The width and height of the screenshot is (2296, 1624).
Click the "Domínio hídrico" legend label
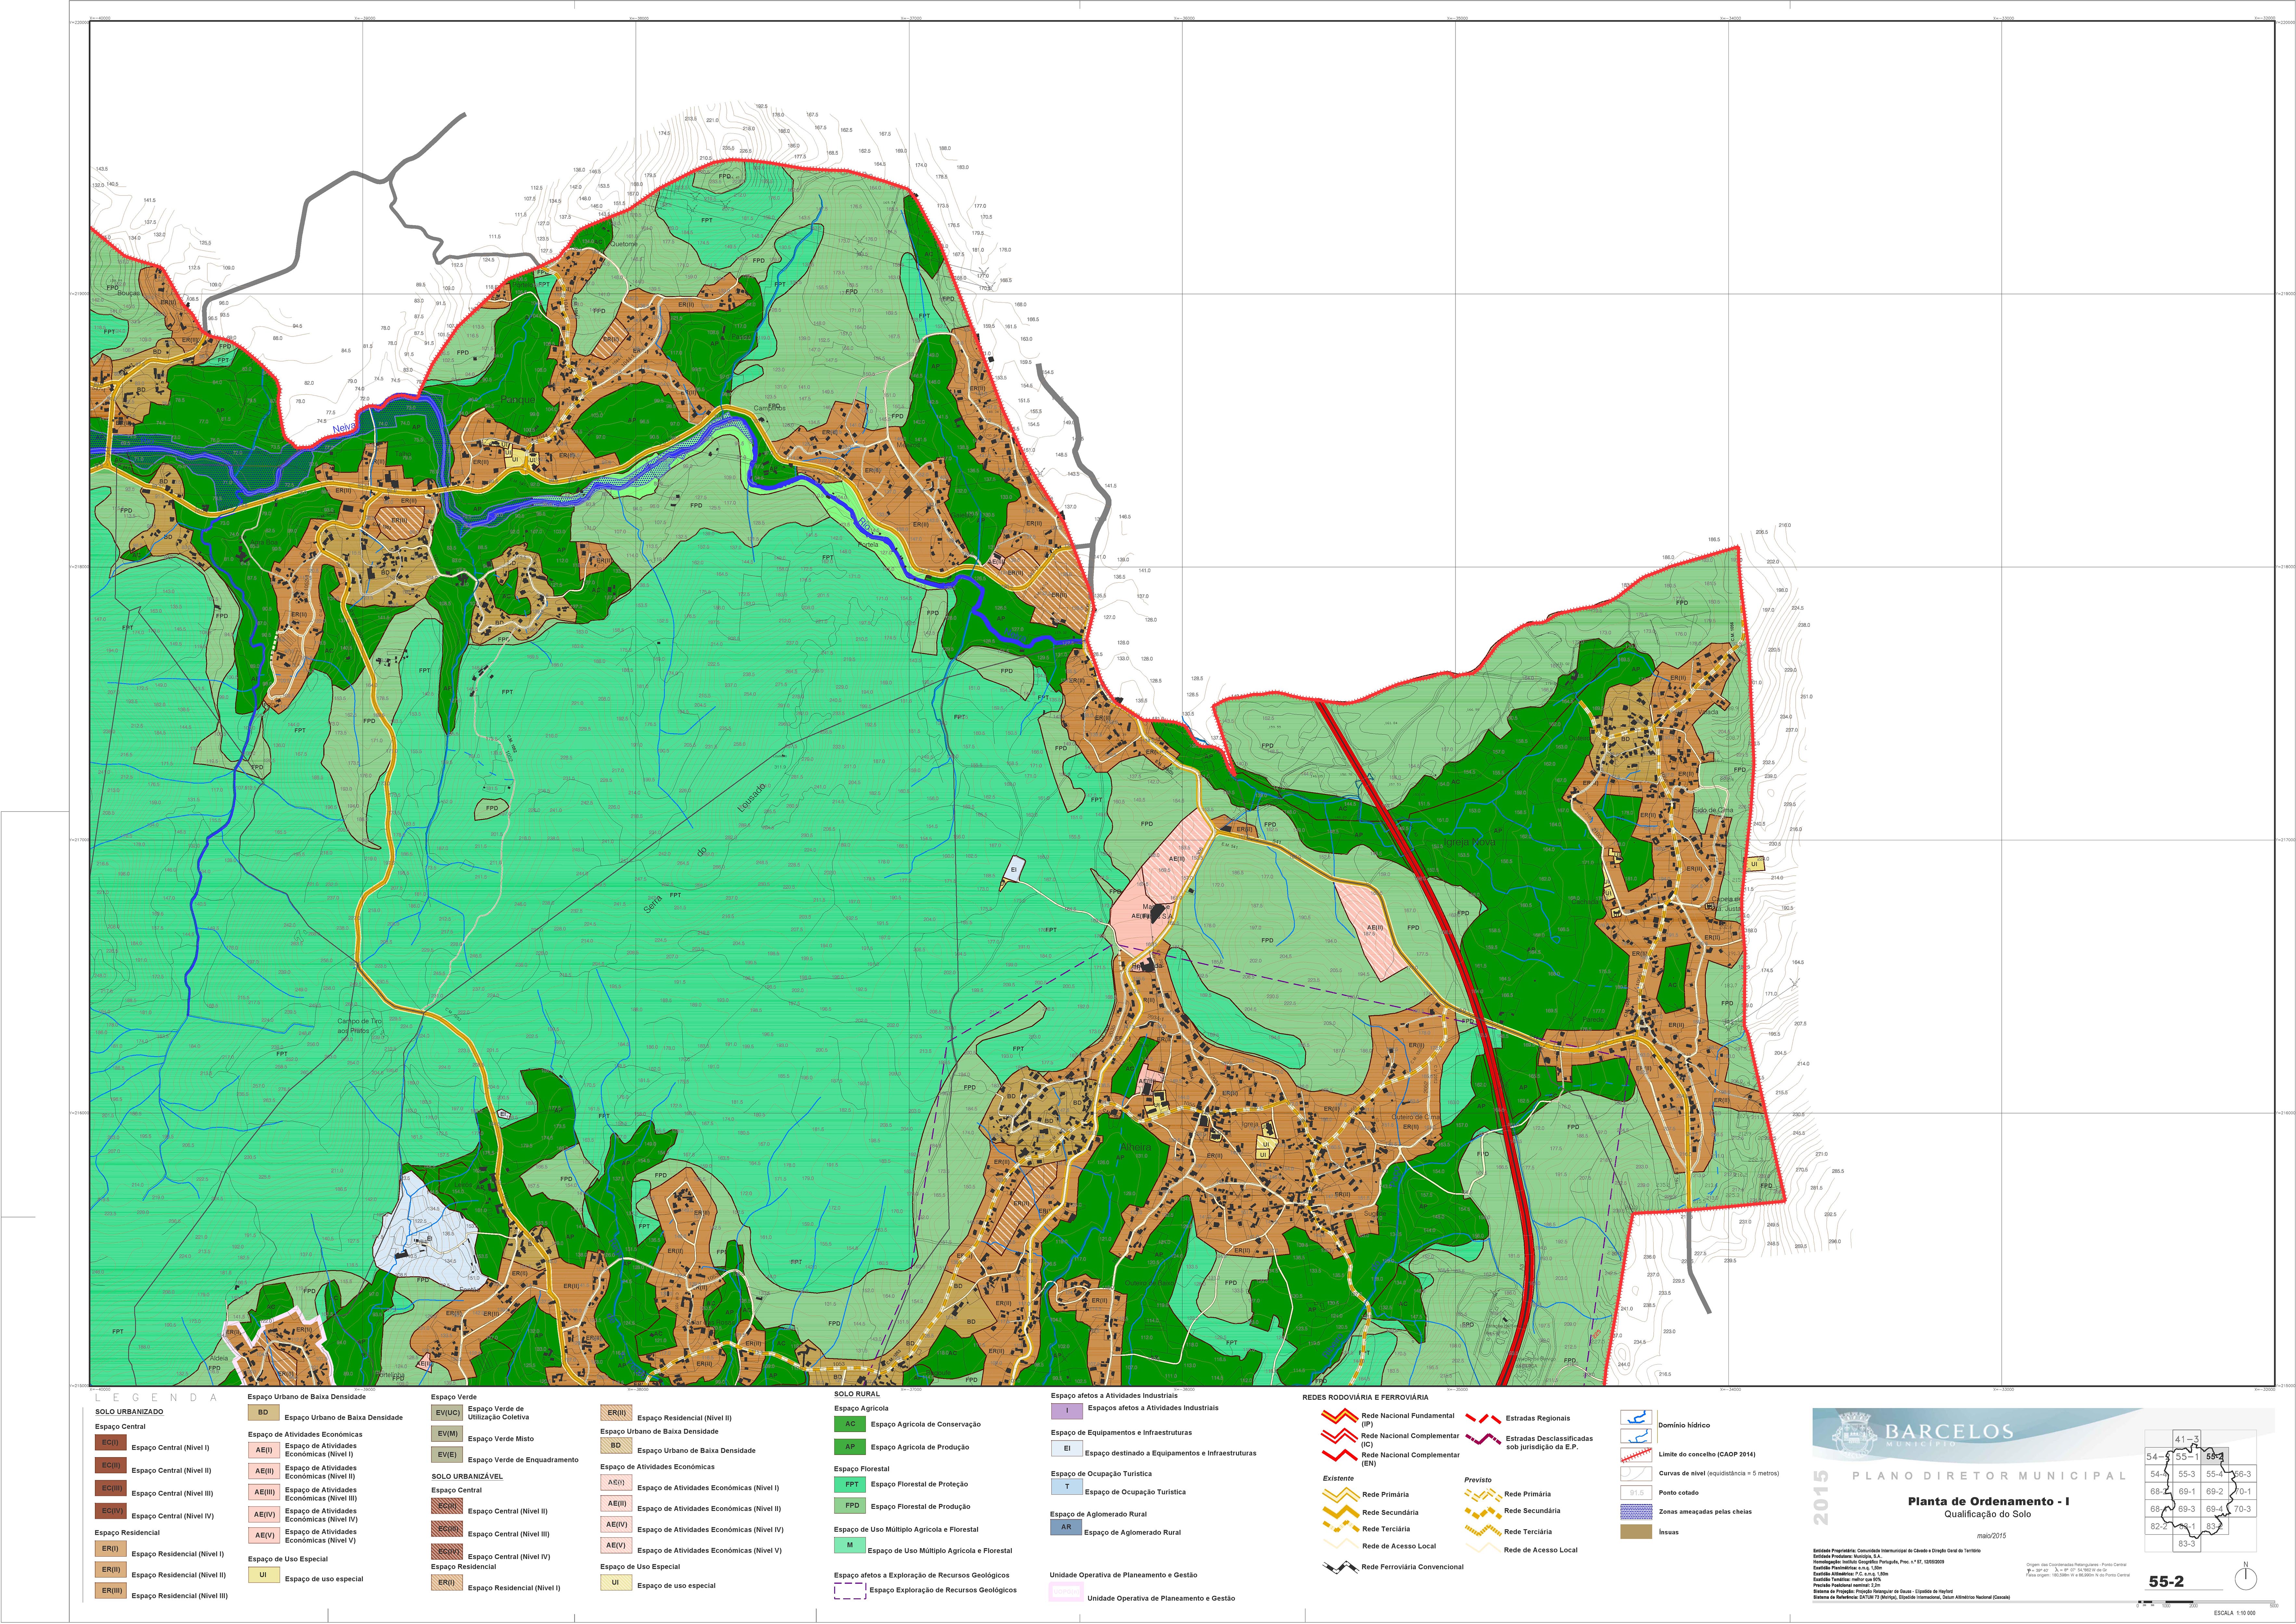pyautogui.click(x=1684, y=1425)
